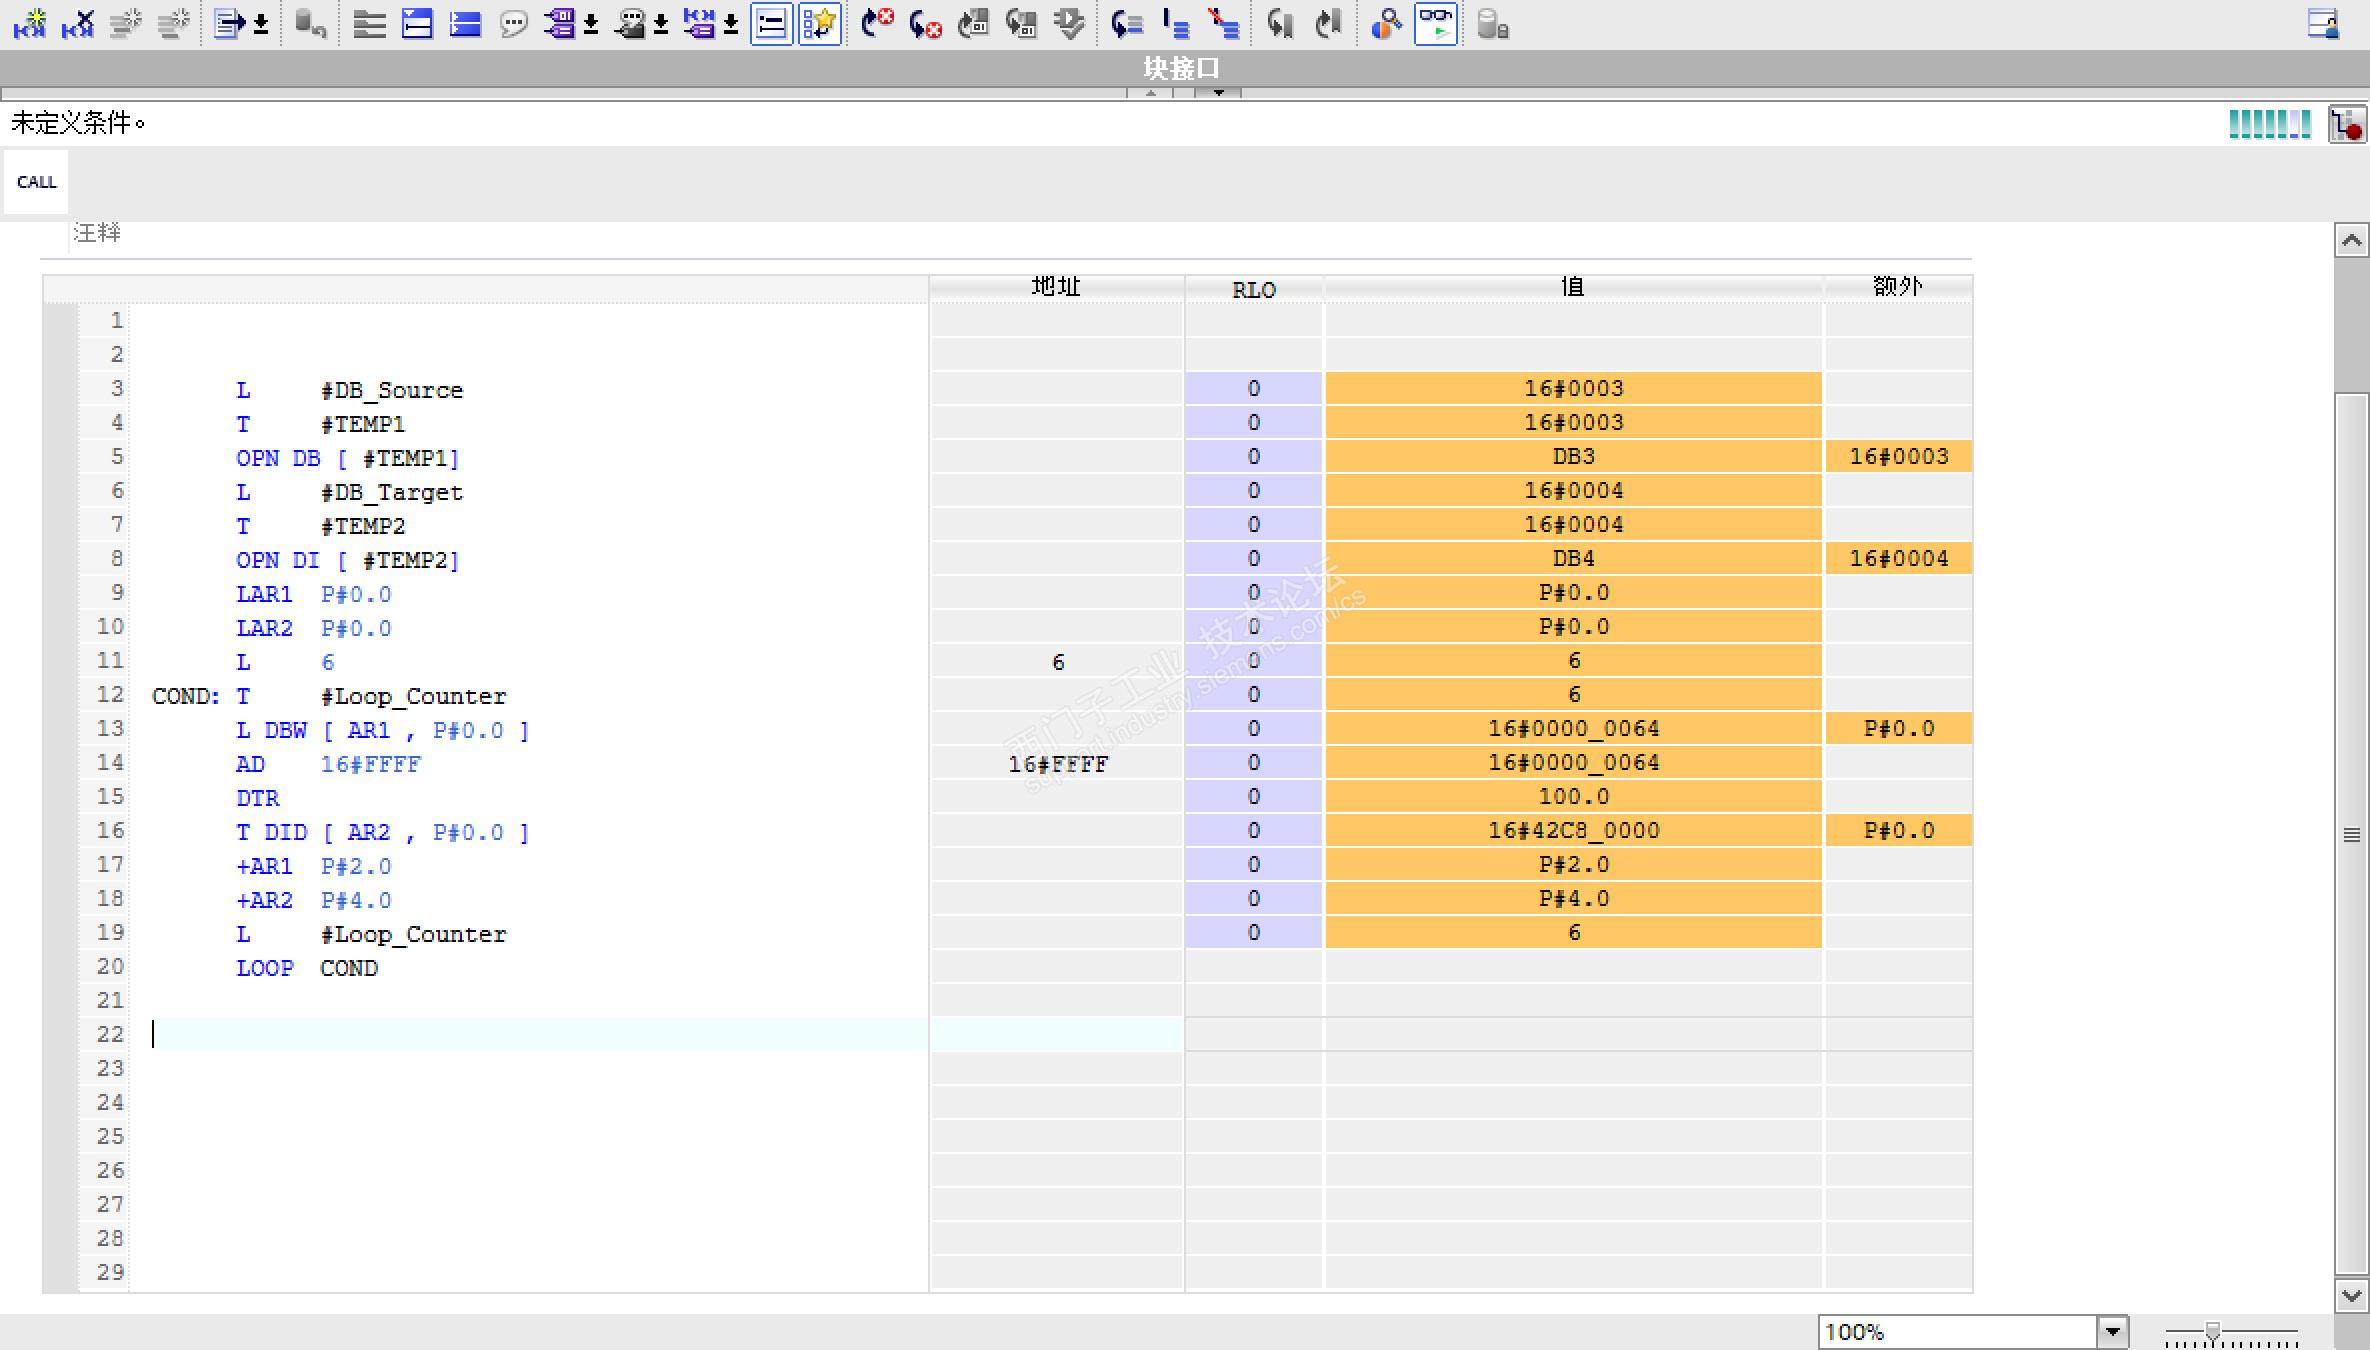Viewport: 2370px width, 1350px height.
Task: Click the scroll down arrow
Action: click(x=2351, y=1295)
